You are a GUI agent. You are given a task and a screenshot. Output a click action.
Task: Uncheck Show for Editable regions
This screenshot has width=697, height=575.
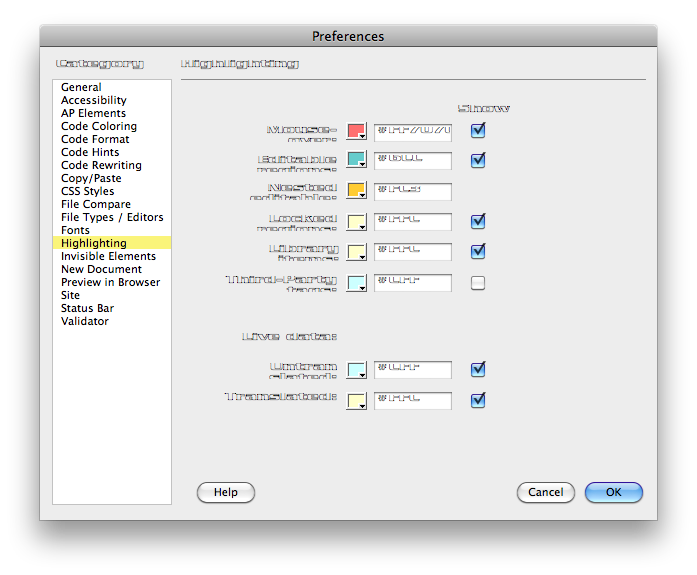(478, 160)
